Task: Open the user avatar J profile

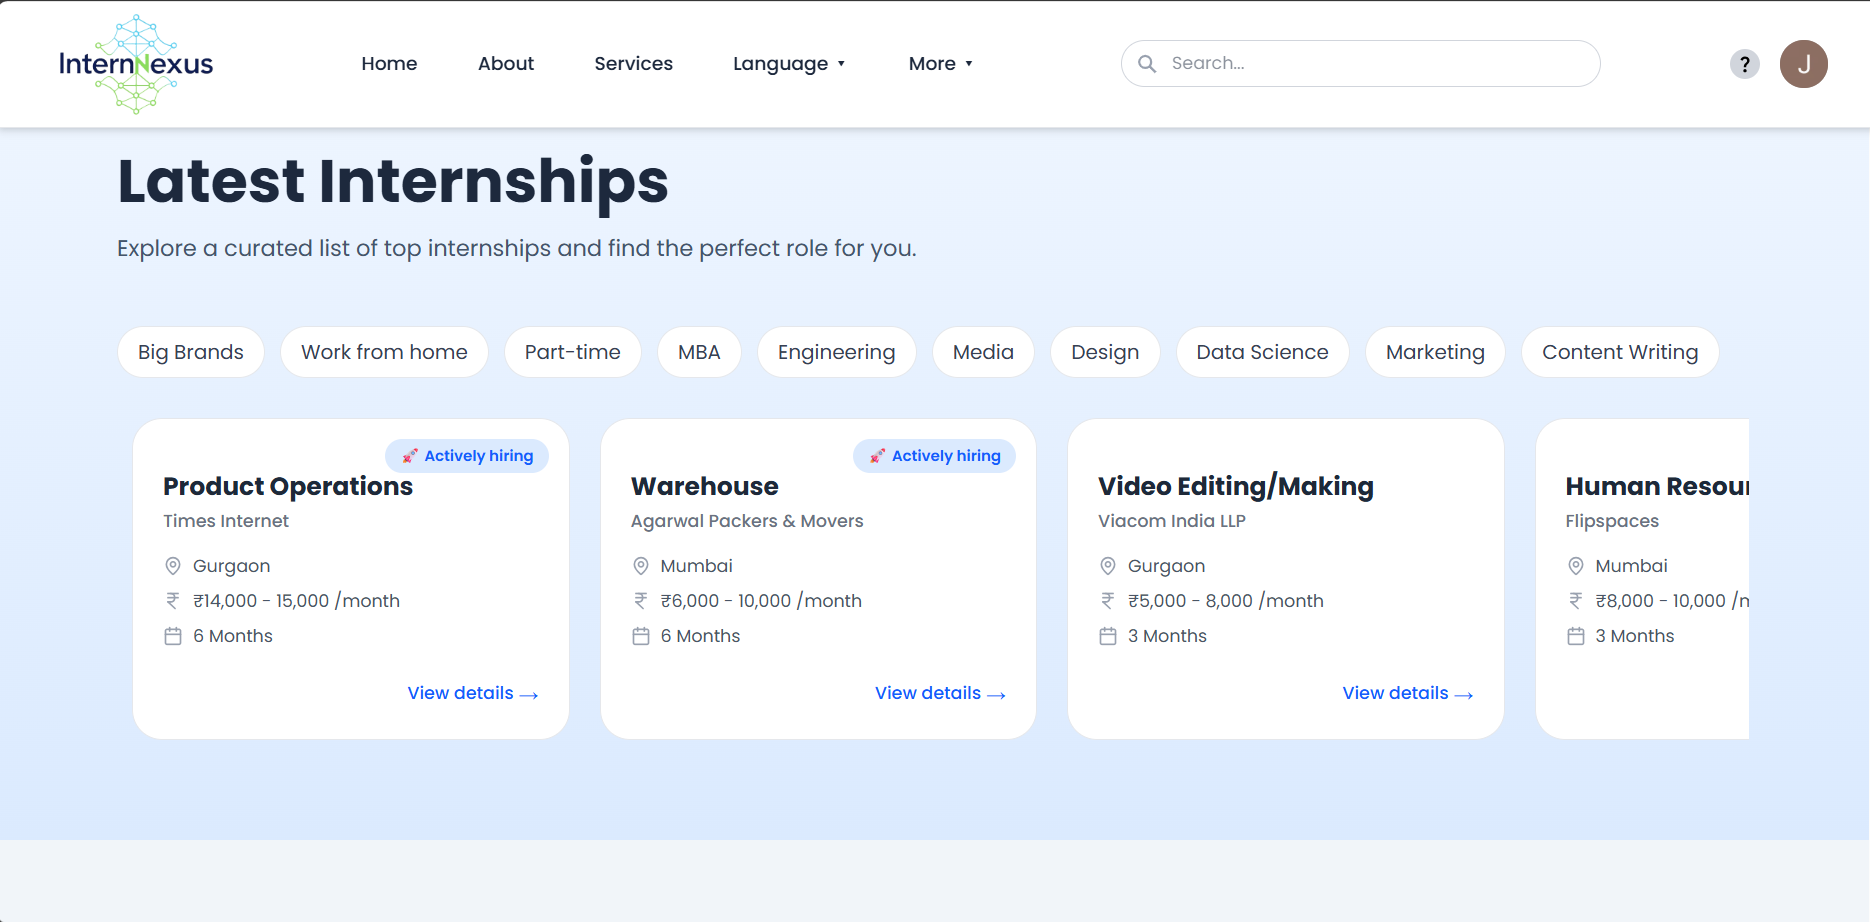Action: point(1803,64)
